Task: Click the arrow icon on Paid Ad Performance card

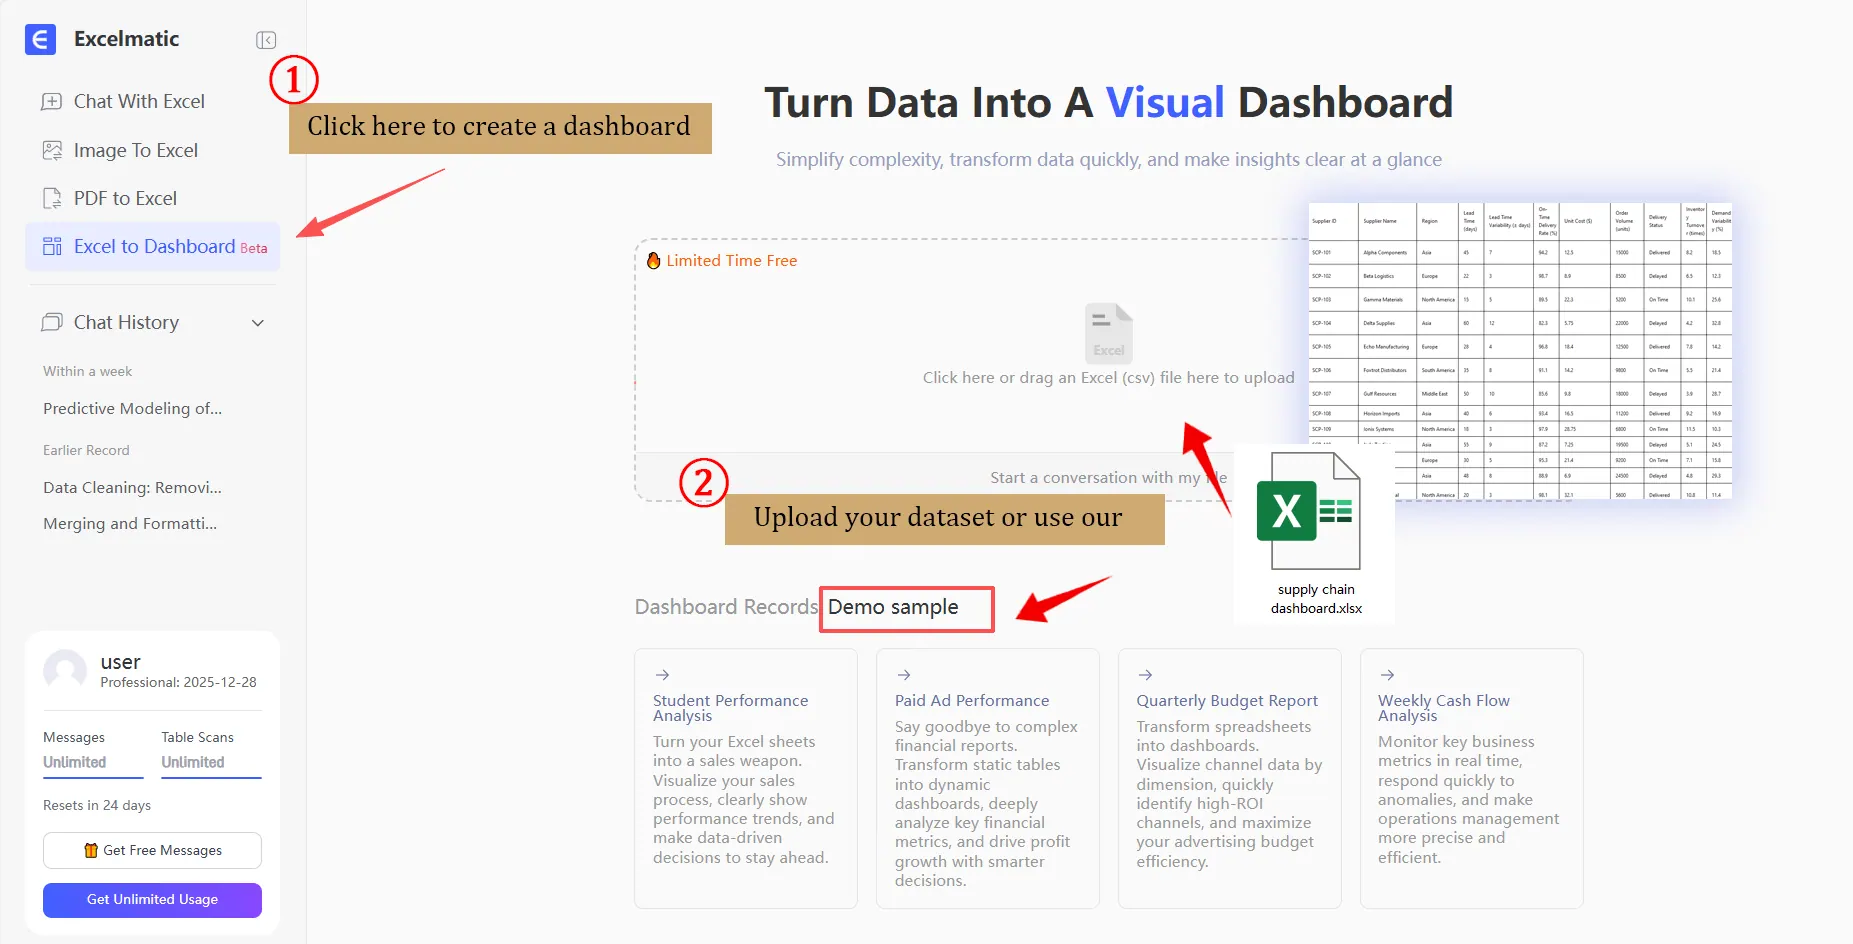Action: pyautogui.click(x=903, y=674)
